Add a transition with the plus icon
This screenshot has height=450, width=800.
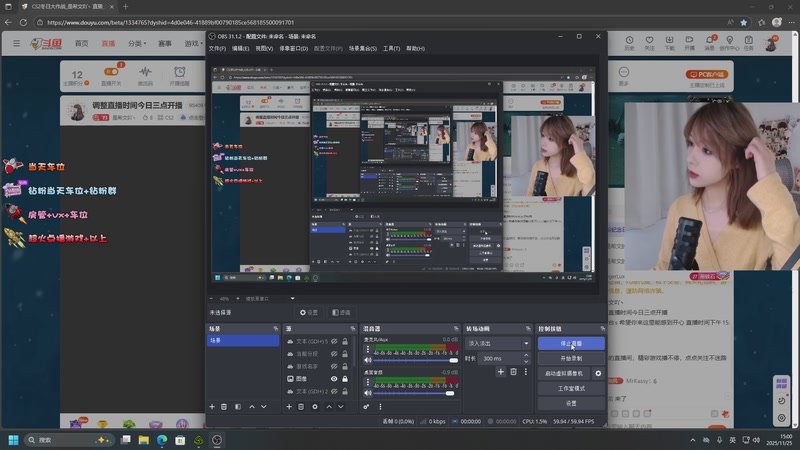point(501,372)
